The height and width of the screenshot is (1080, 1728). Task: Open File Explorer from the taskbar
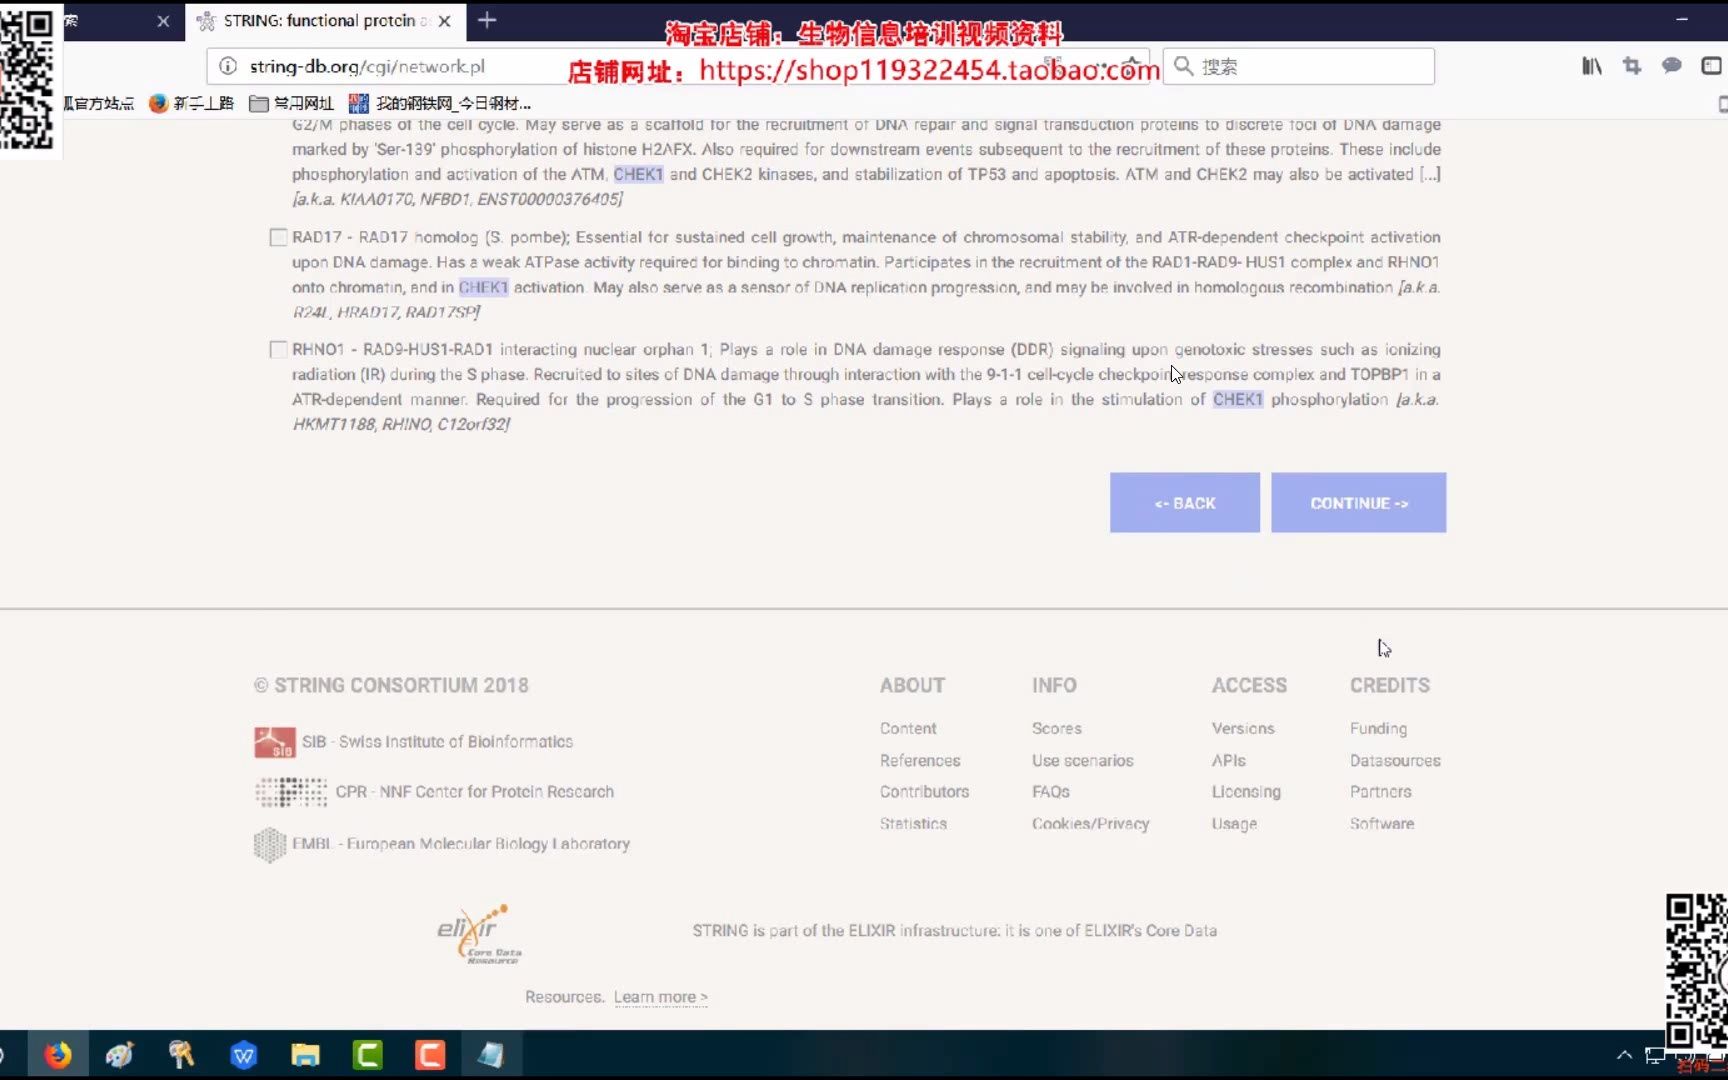[306, 1055]
